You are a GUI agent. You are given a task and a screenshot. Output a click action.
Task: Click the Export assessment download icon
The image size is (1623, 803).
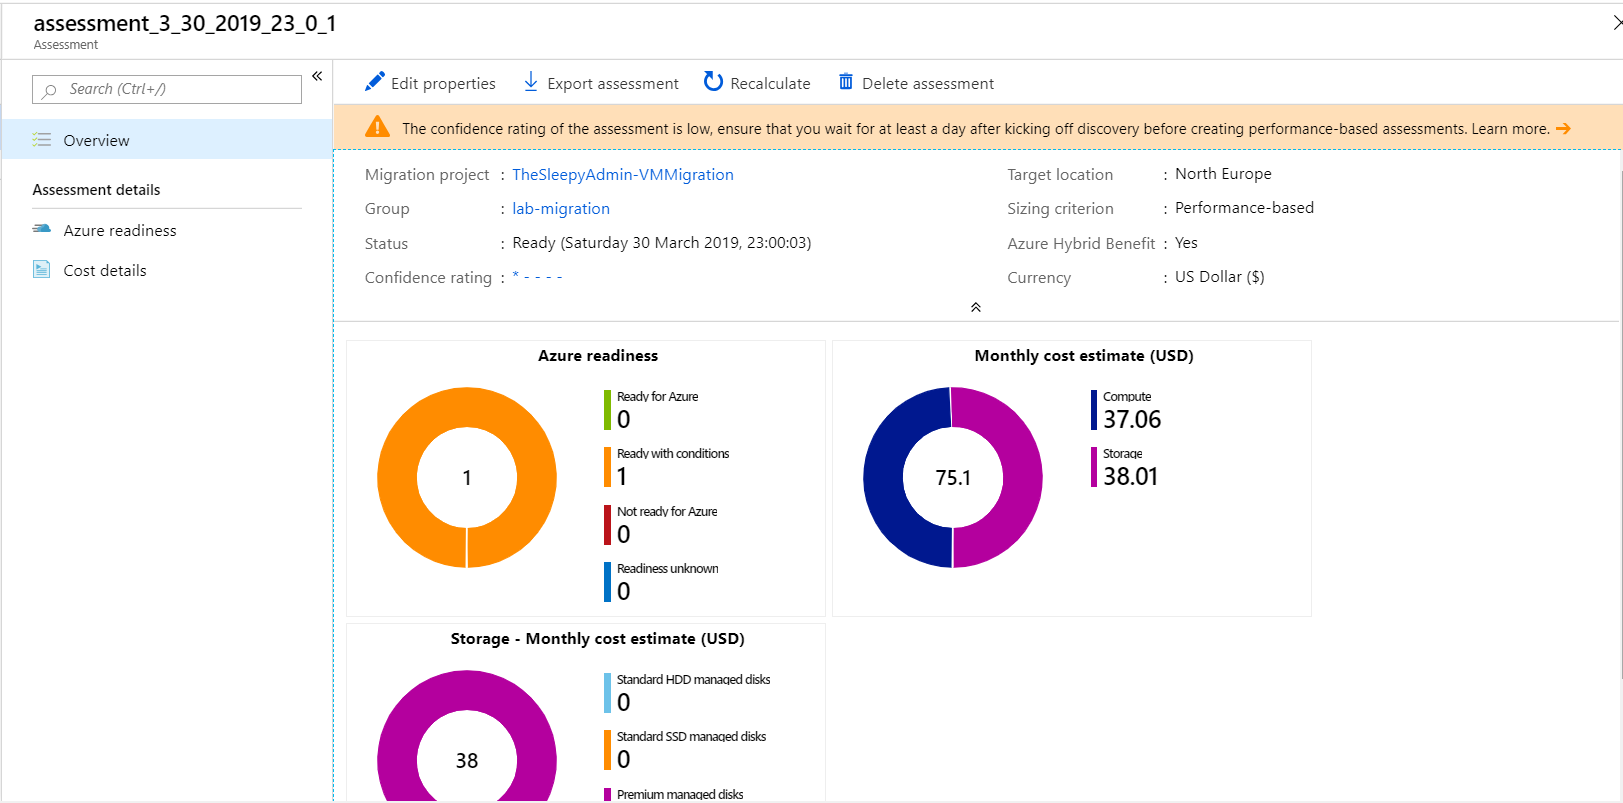(531, 82)
